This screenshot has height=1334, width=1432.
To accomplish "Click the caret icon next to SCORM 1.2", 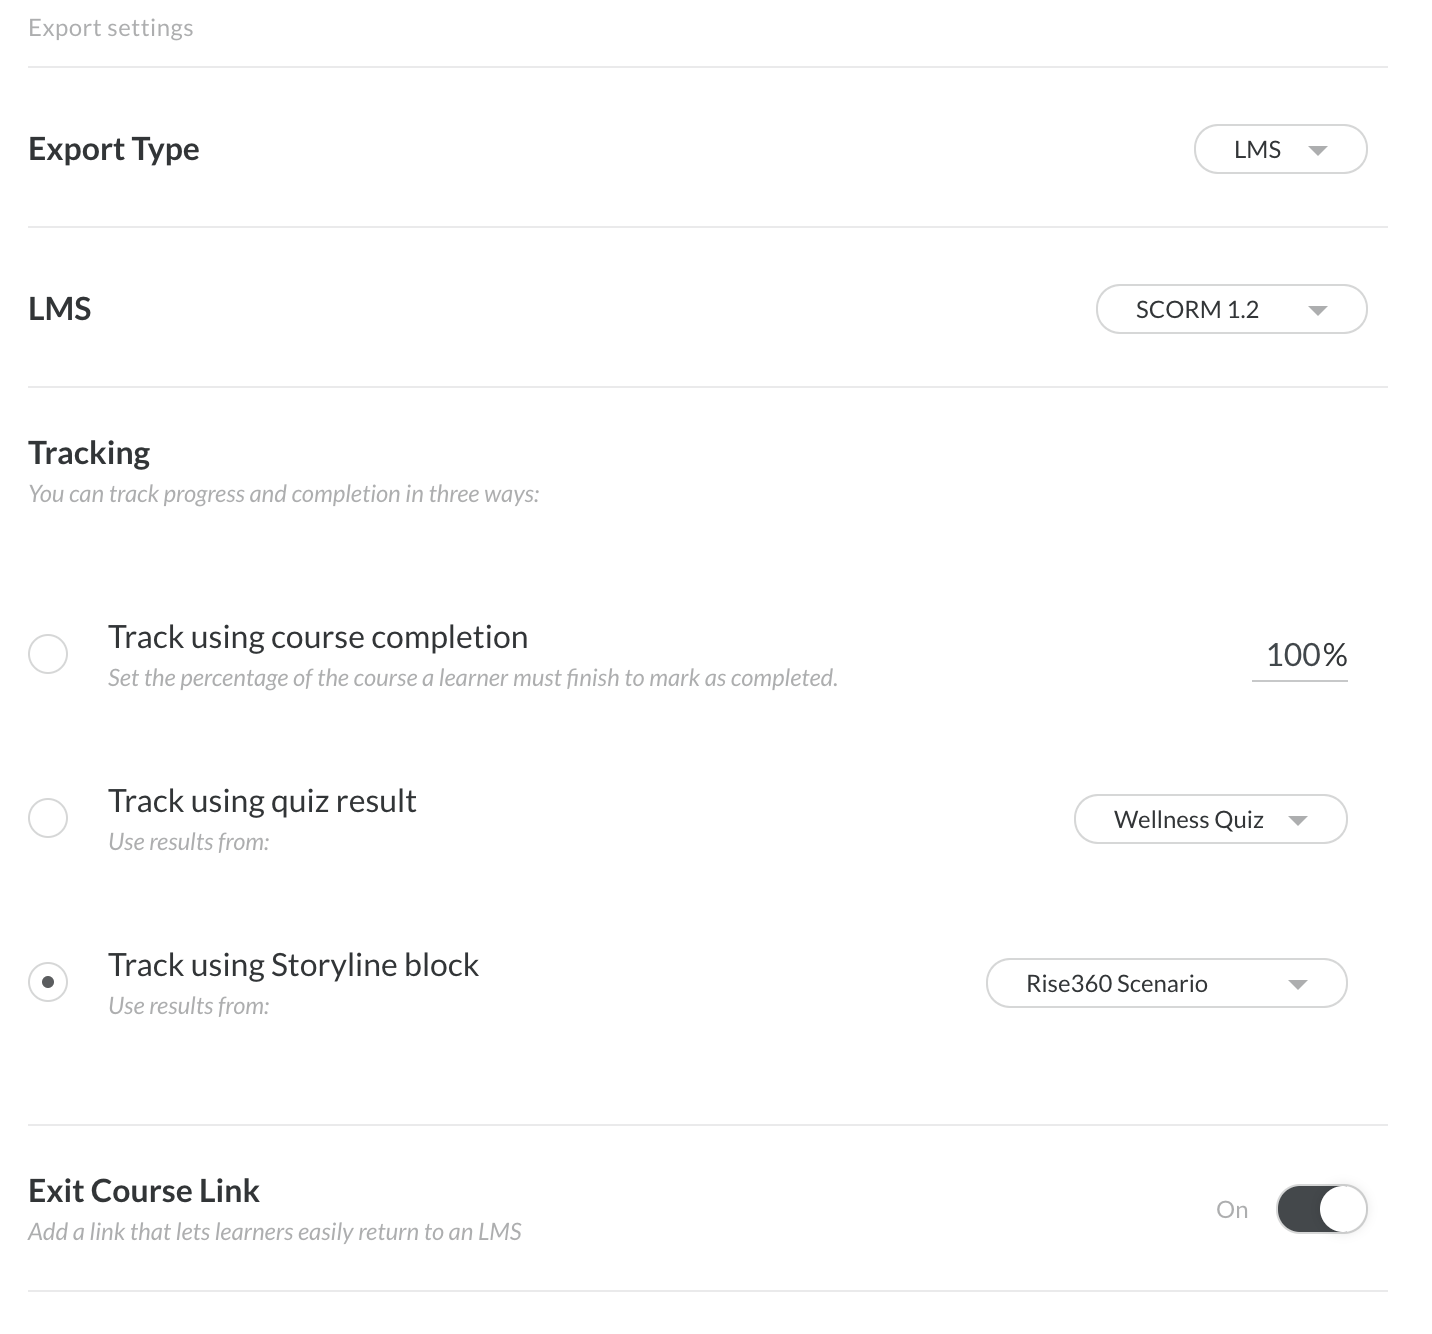I will pyautogui.click(x=1318, y=310).
